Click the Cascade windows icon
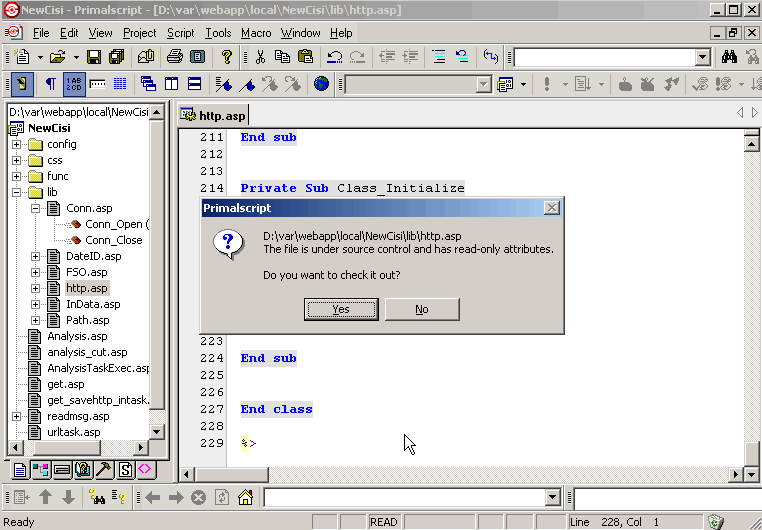The image size is (762, 530). point(148,84)
